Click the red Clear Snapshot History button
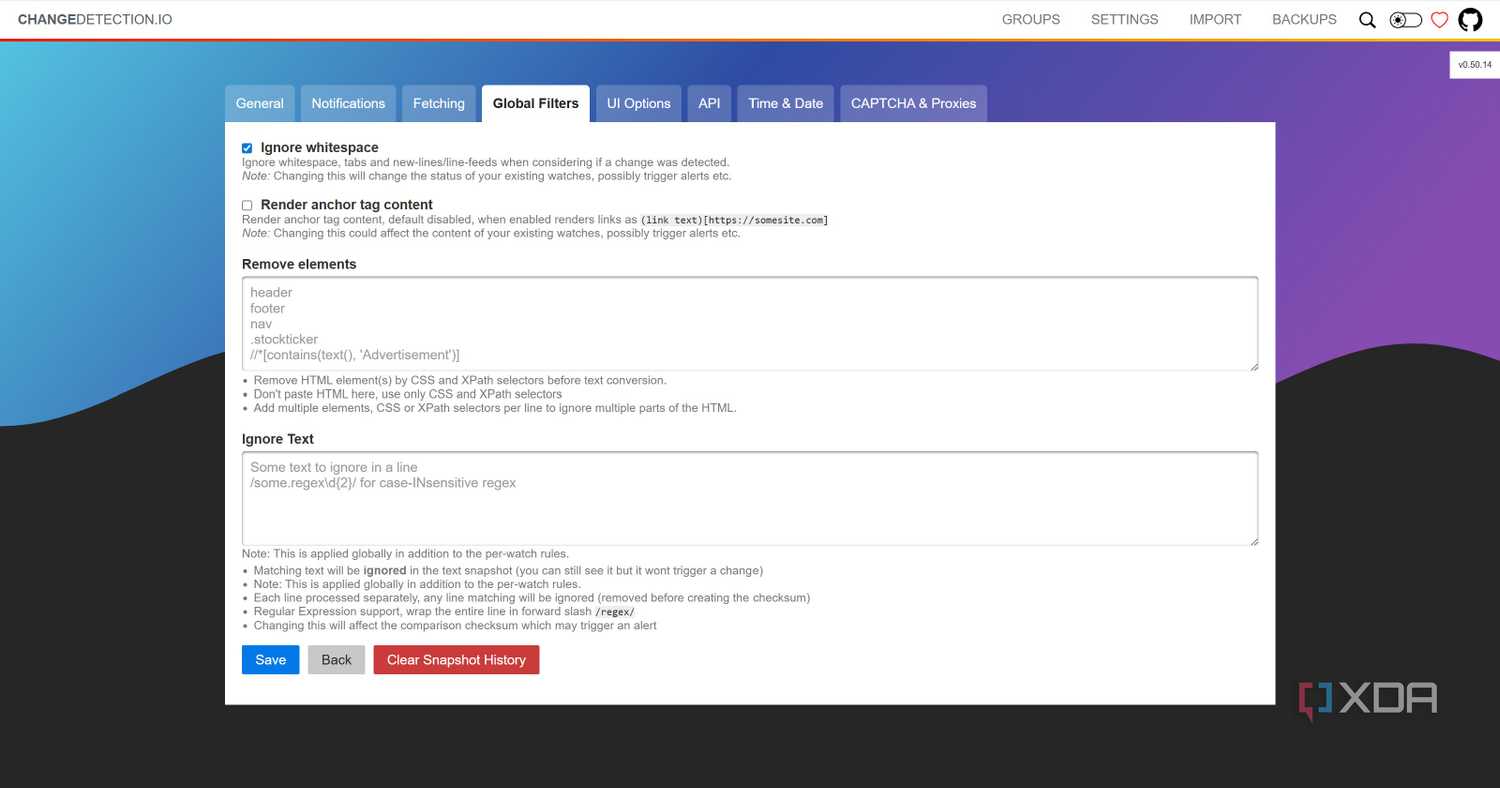Image resolution: width=1500 pixels, height=788 pixels. coord(456,660)
